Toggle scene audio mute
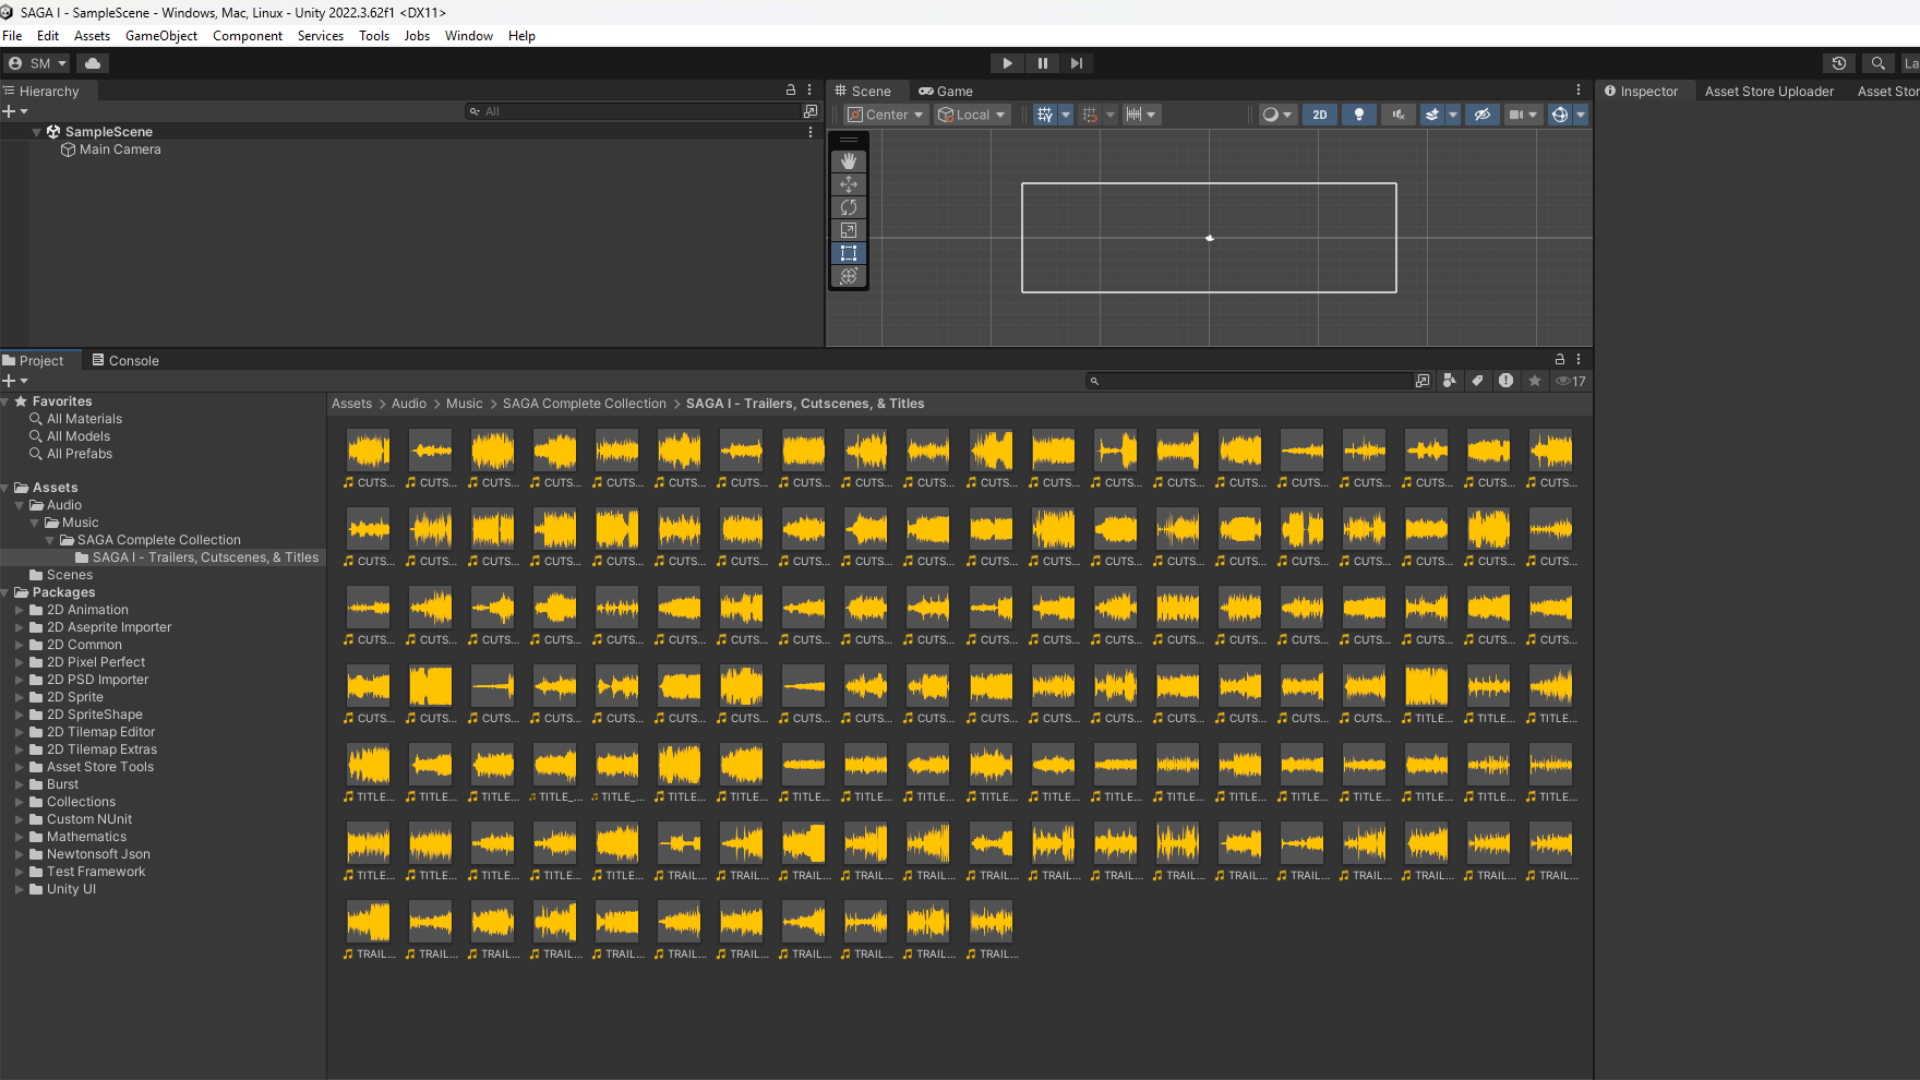The height and width of the screenshot is (1080, 1920). pos(1398,115)
